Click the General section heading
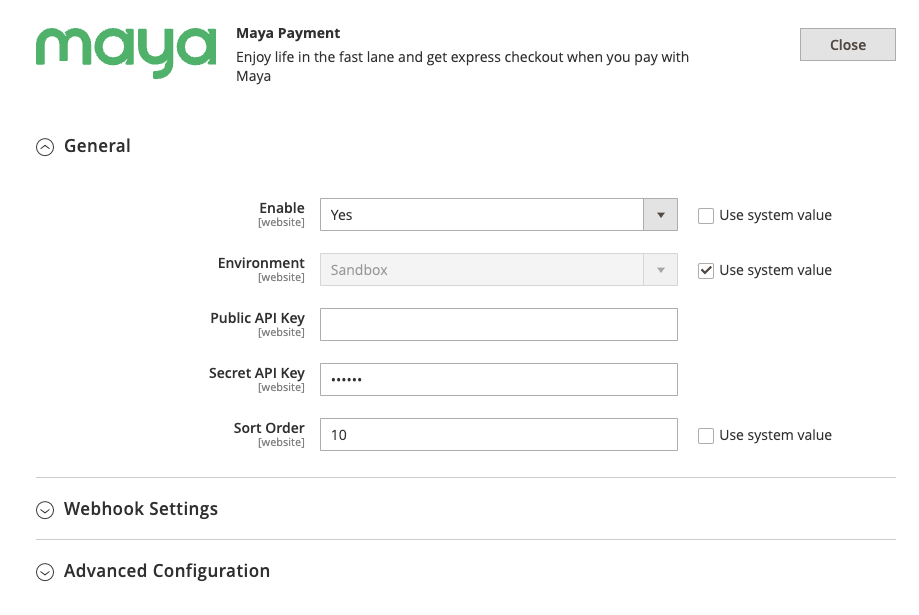The image size is (919, 615). pos(97,146)
